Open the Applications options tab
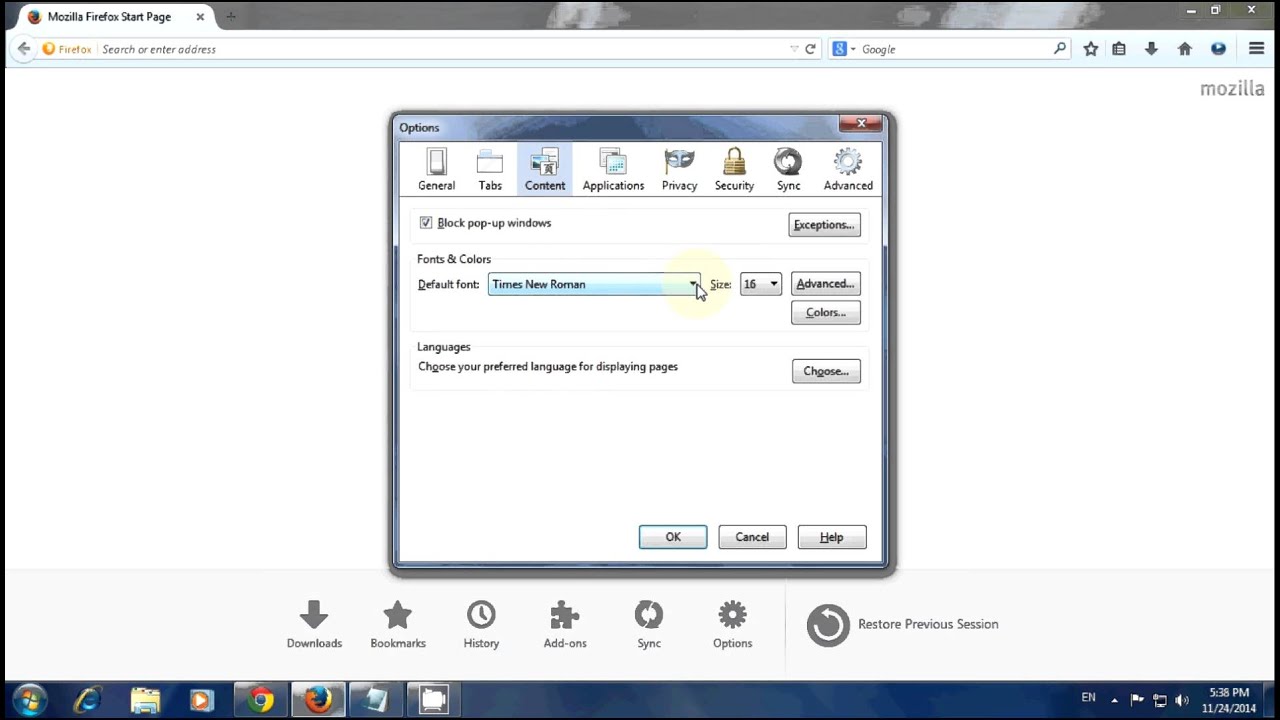The width and height of the screenshot is (1280, 720). click(613, 170)
